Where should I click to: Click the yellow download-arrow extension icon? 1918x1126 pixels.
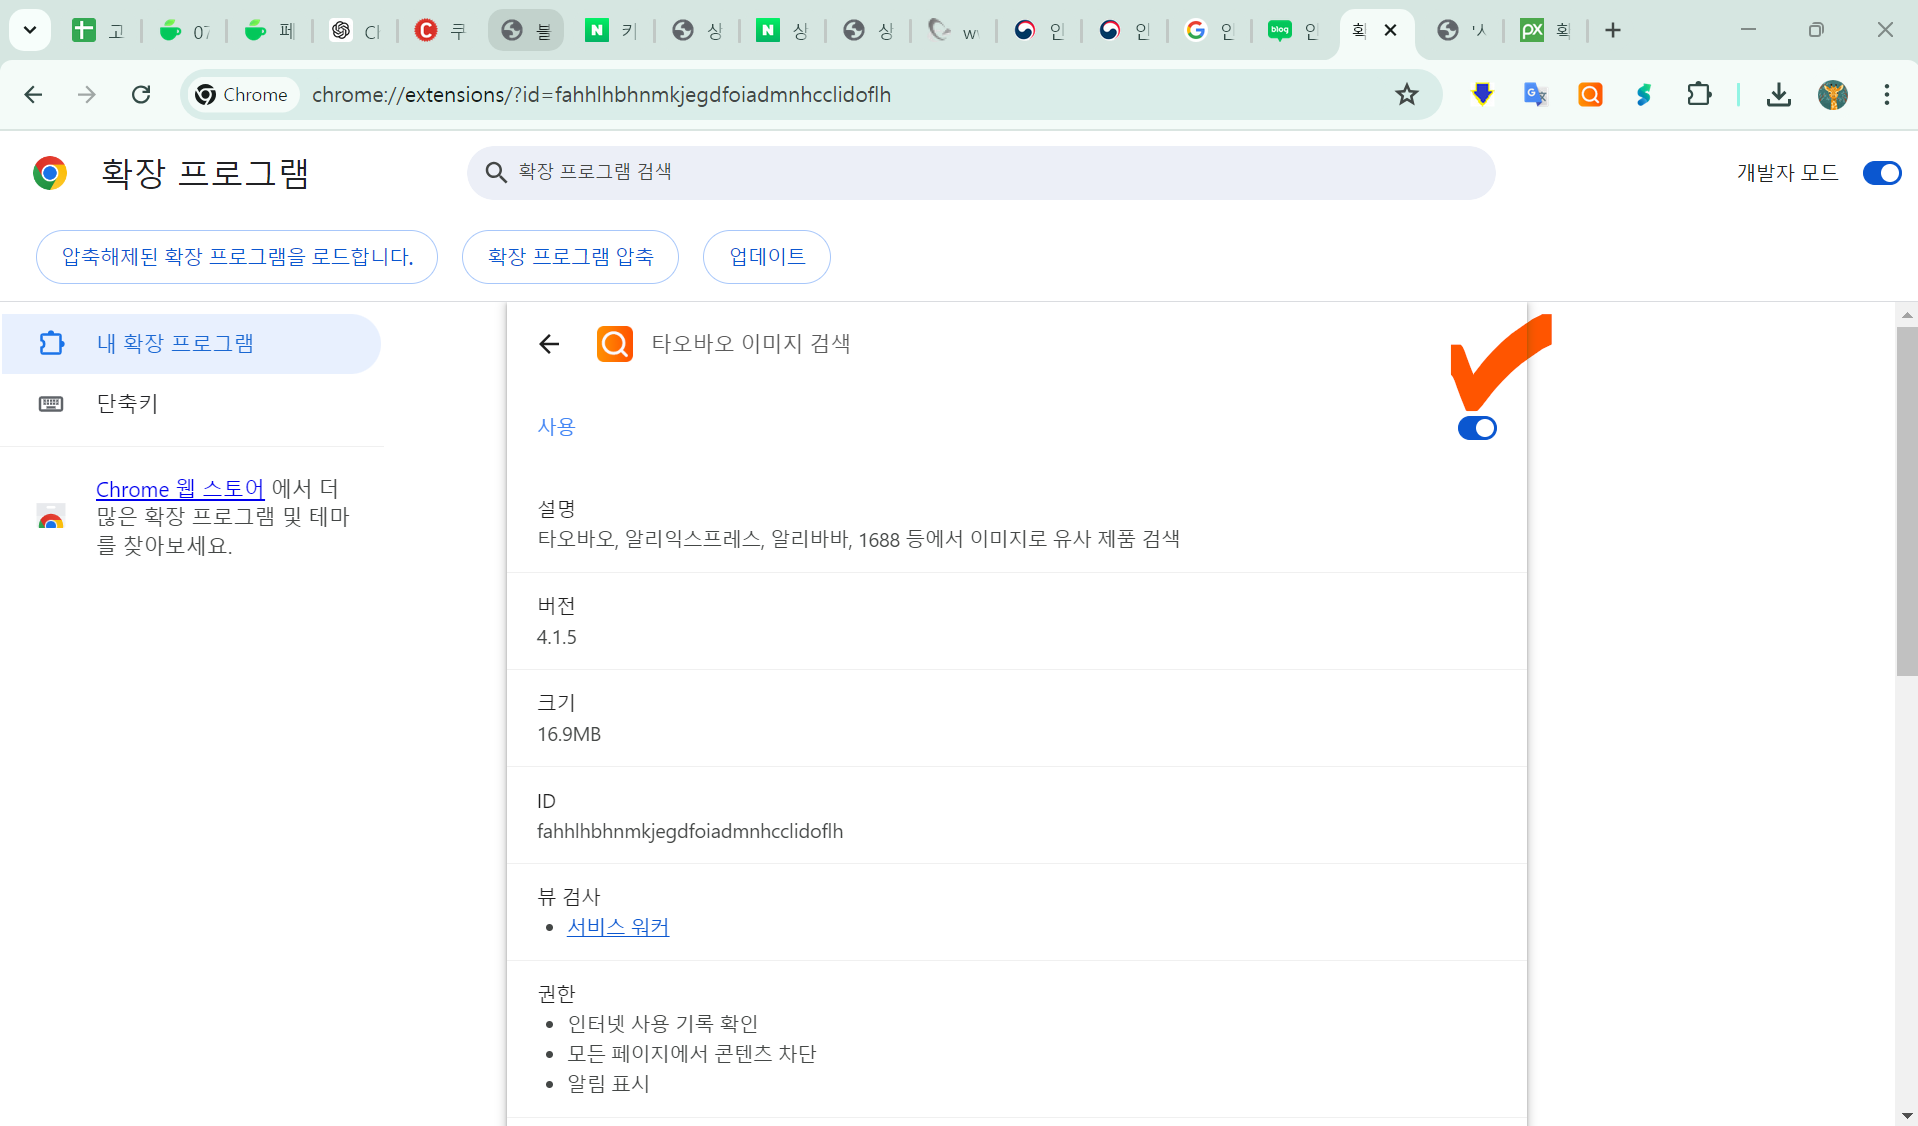[1482, 95]
